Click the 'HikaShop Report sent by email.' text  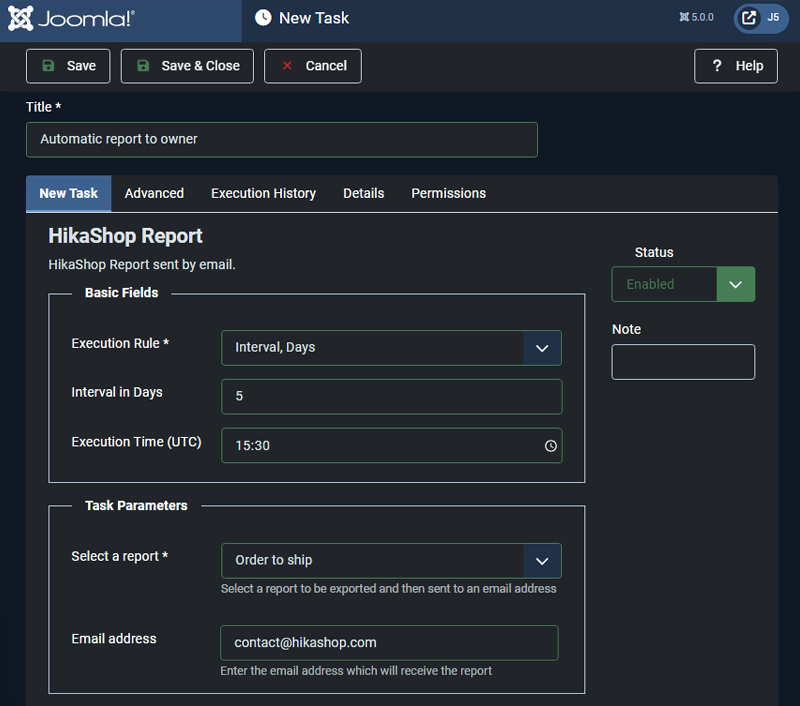click(x=142, y=265)
